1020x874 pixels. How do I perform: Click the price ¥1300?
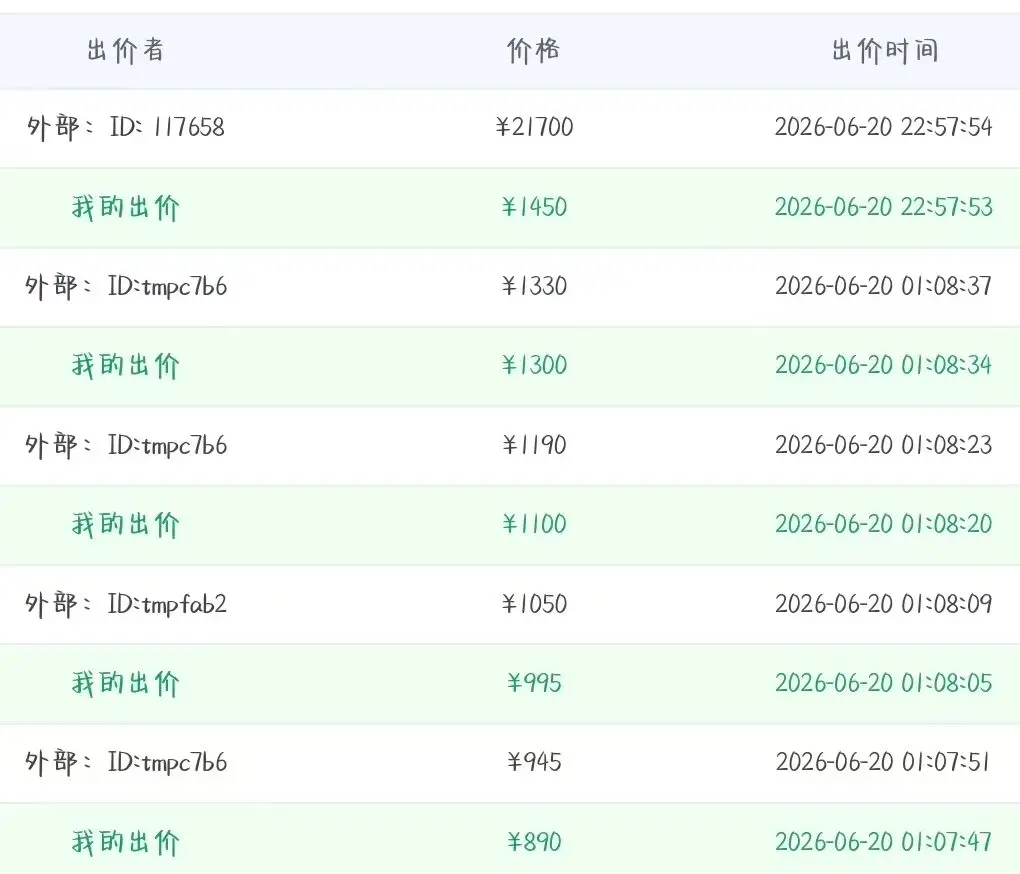click(x=534, y=365)
